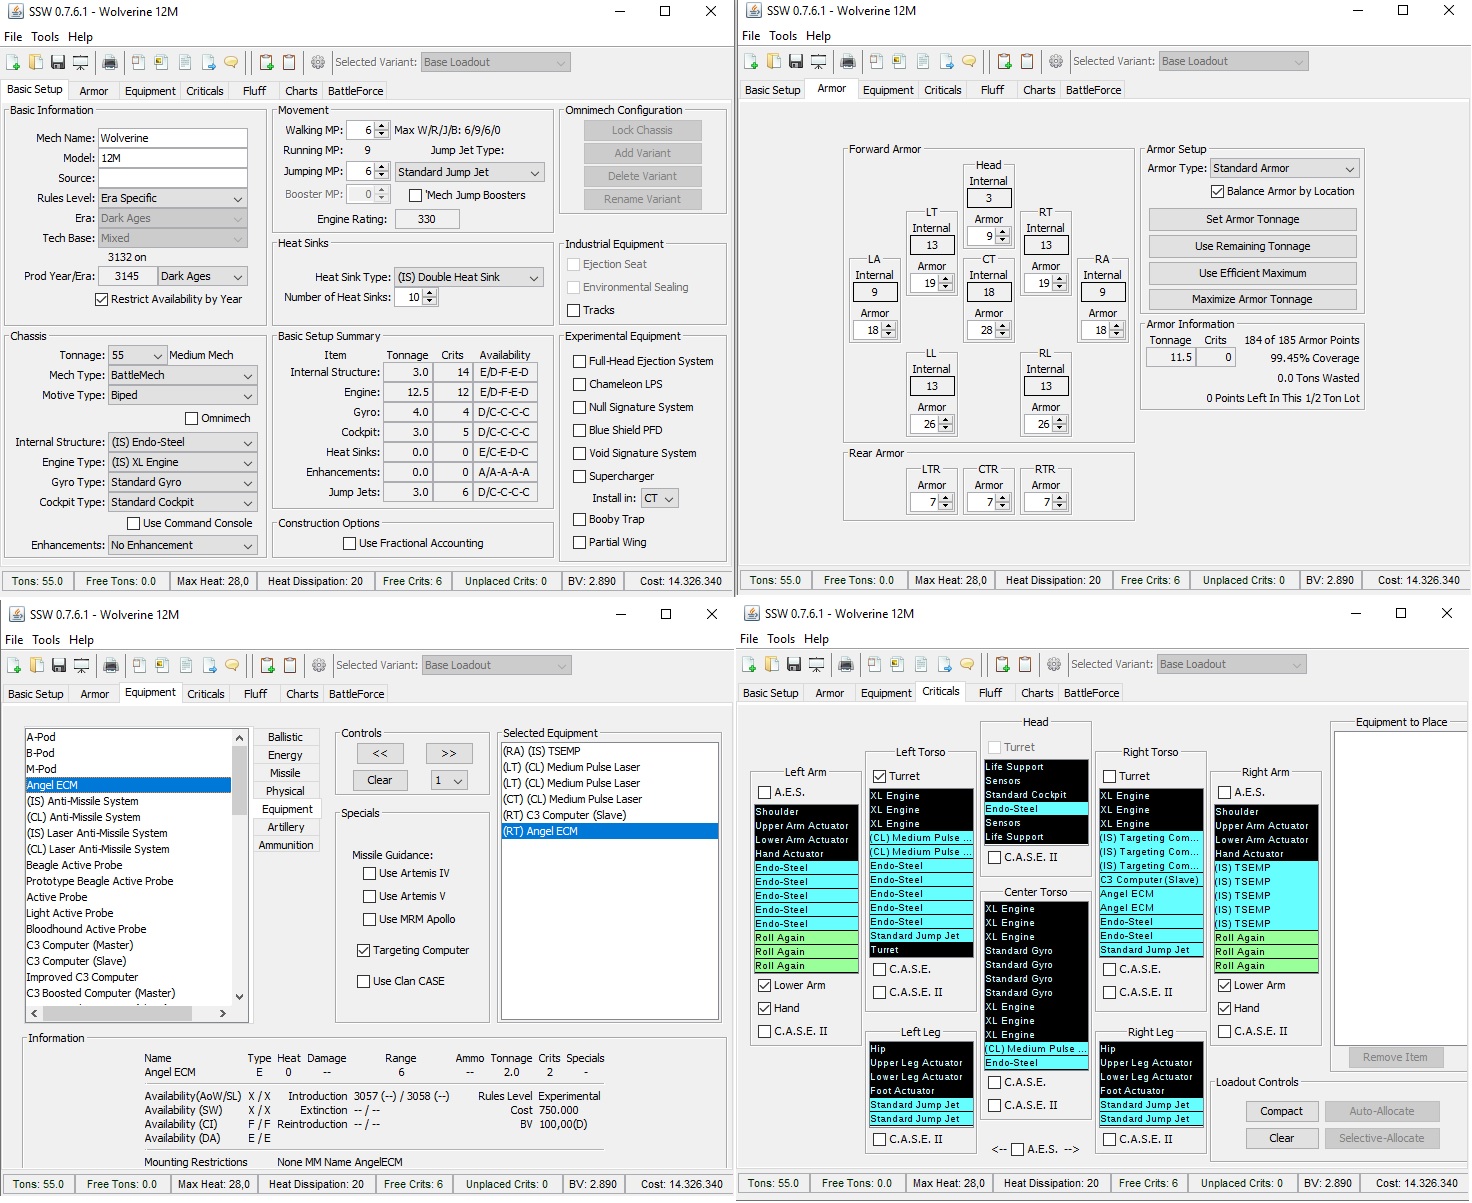Click the Set Armor Tonnage button

click(x=1252, y=219)
